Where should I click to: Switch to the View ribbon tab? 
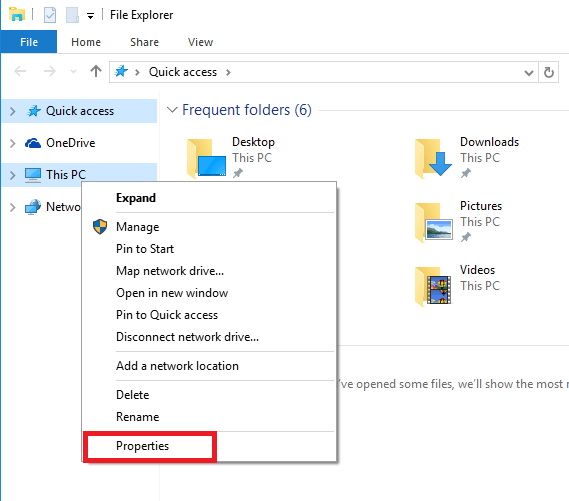coord(200,42)
